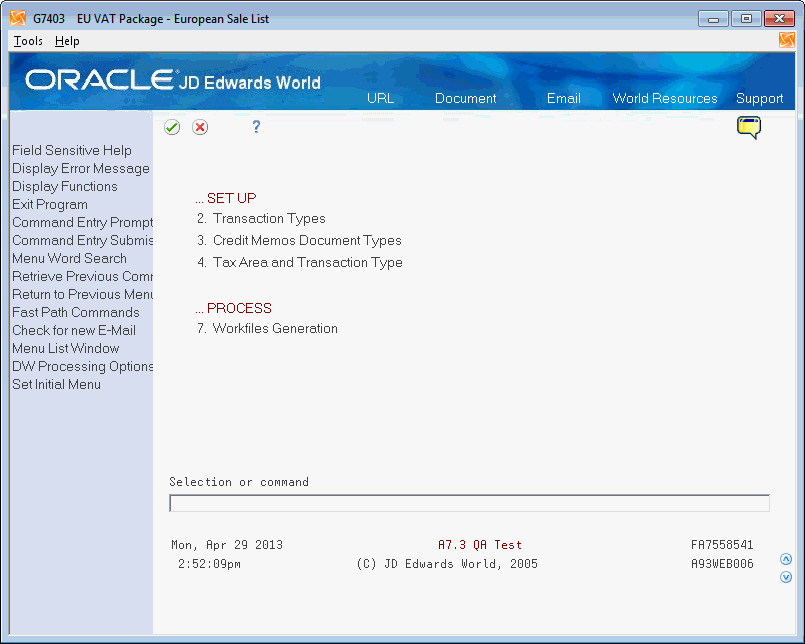The image size is (805, 644).
Task: Click the date Mon, Apr 29 2013
Action: pyautogui.click(x=227, y=545)
